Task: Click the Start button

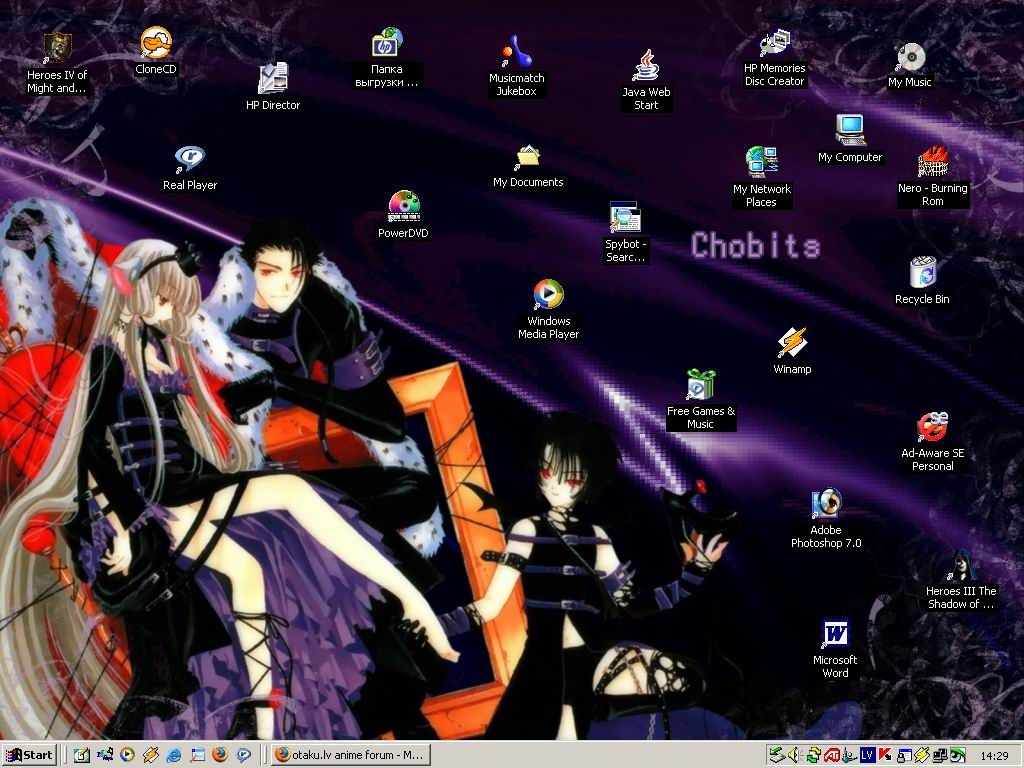Action: point(29,755)
